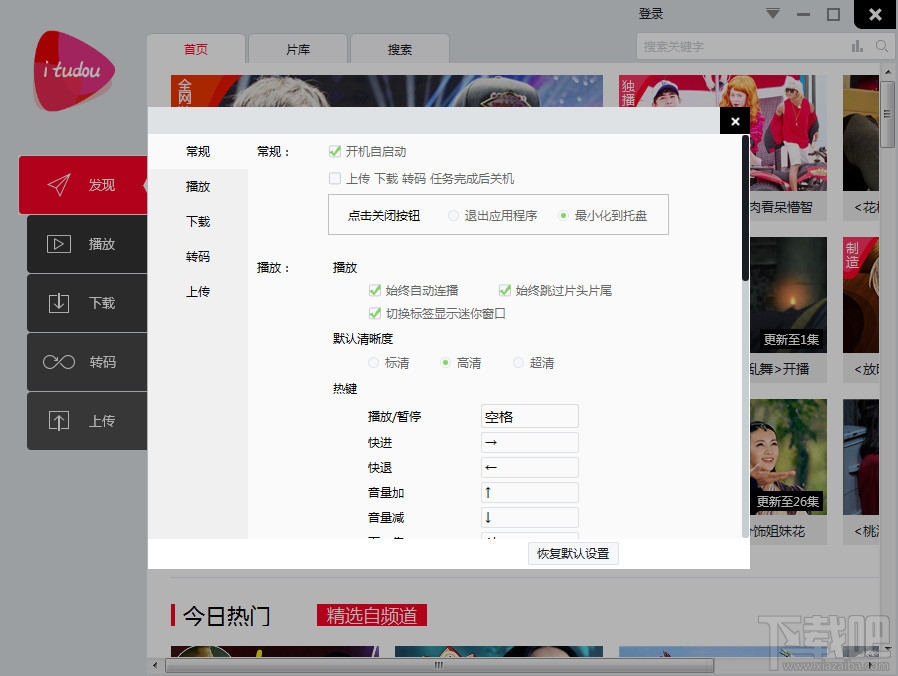This screenshot has width=898, height=676.
Task: Select the 超清 quality radio button
Action: tap(518, 362)
